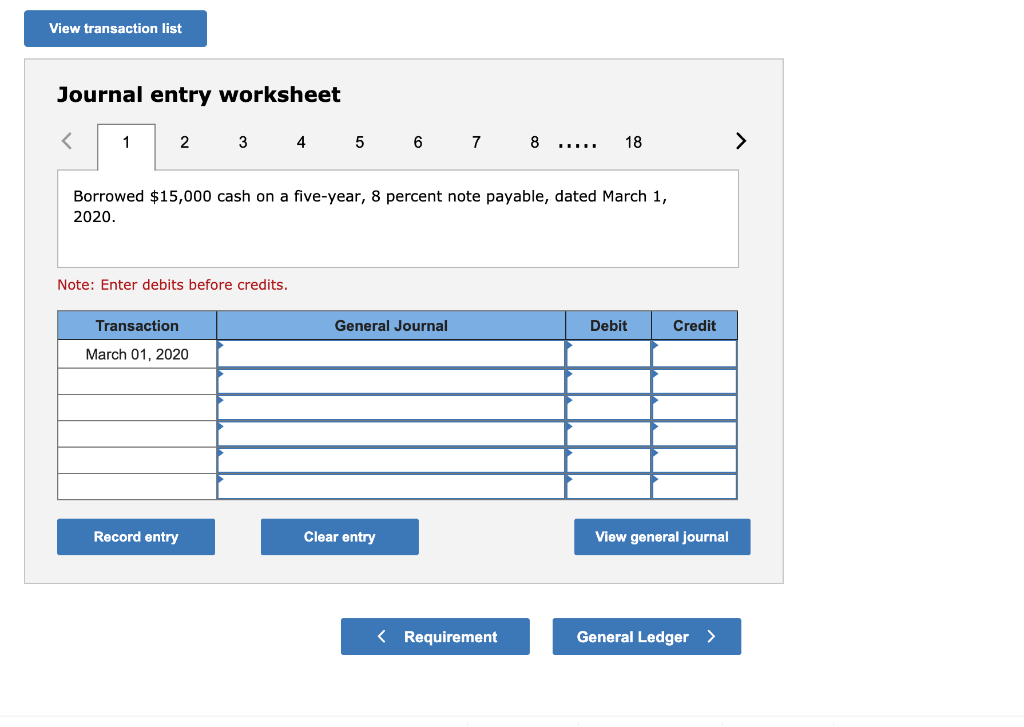Screen dimensions: 1024x727
Task: Open the third row General Journal account field
Action: pyautogui.click(x=391, y=408)
